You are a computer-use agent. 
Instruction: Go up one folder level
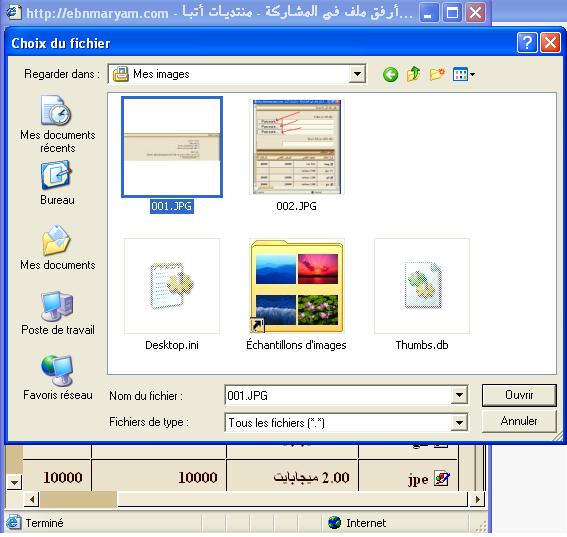coord(413,74)
